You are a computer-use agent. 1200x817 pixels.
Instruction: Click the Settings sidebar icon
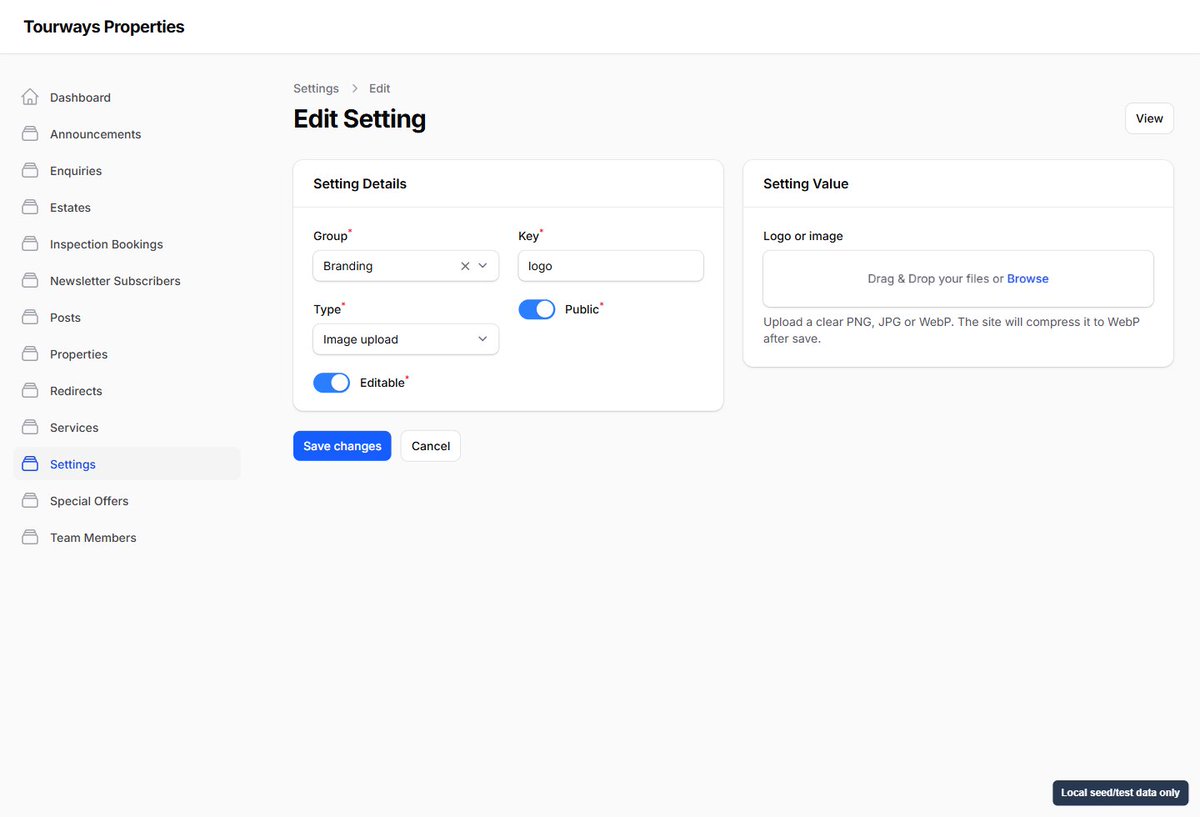click(x=30, y=464)
